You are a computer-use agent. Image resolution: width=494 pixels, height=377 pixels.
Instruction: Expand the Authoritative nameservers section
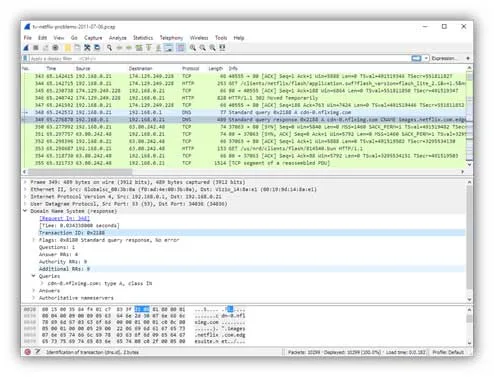point(34,298)
